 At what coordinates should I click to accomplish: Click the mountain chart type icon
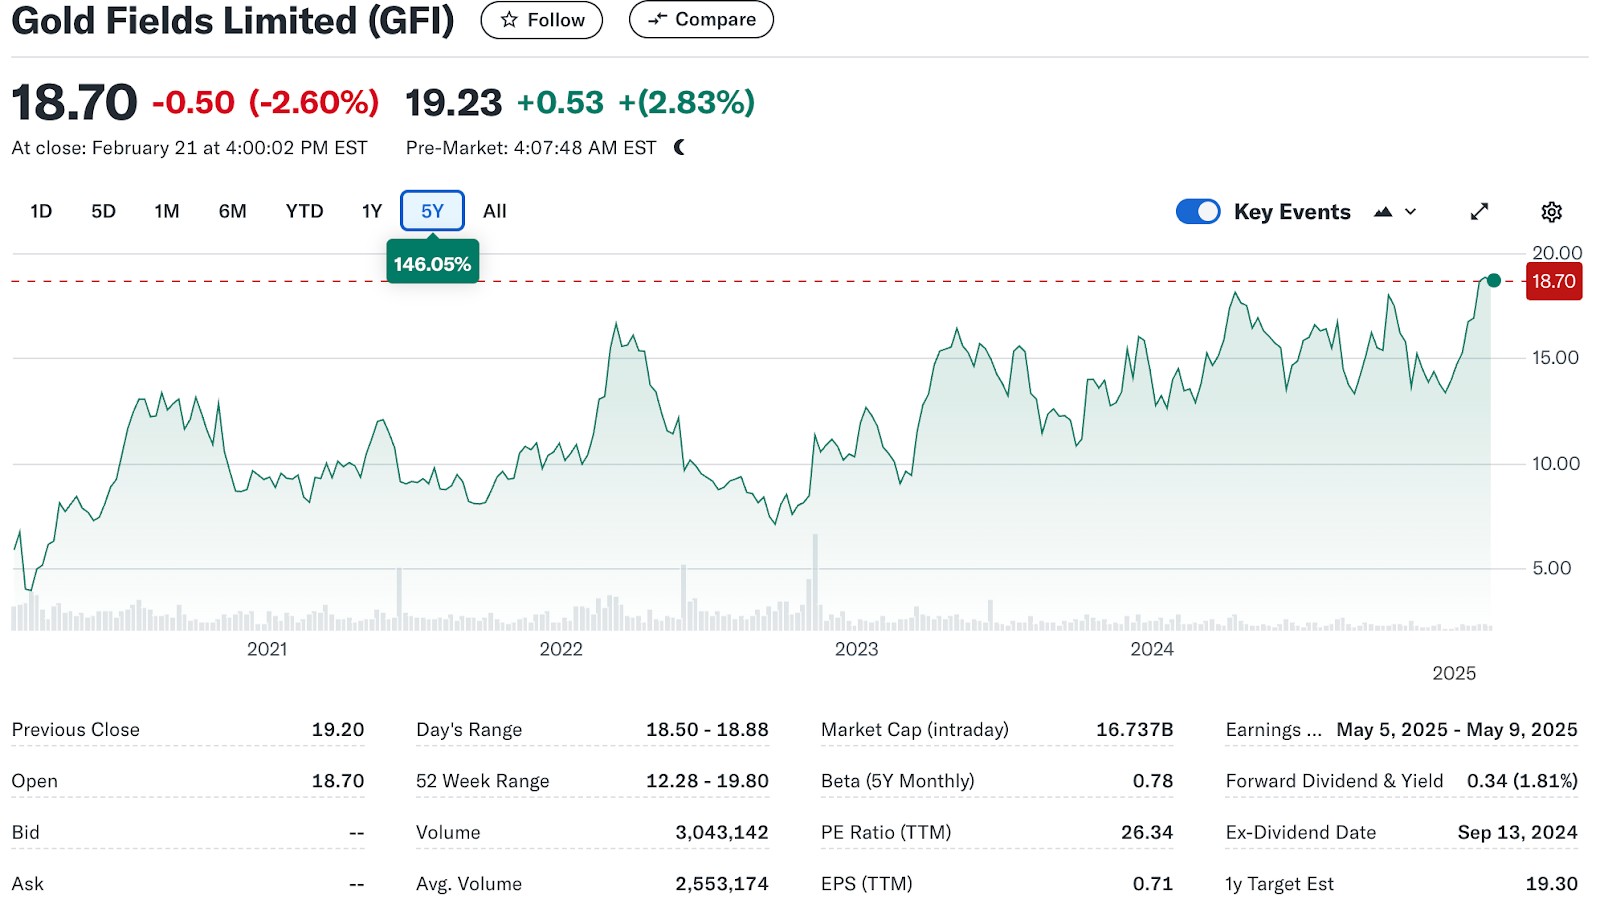click(x=1383, y=211)
